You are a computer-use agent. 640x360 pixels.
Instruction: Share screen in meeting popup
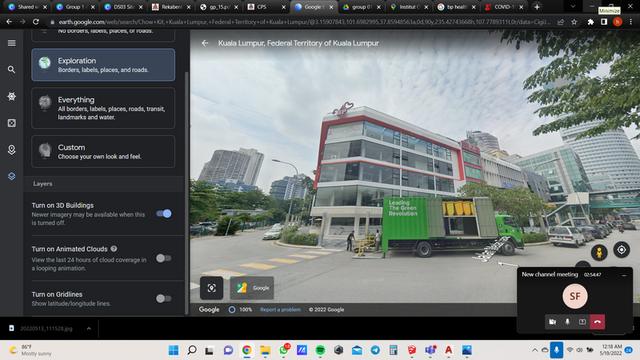click(x=582, y=322)
